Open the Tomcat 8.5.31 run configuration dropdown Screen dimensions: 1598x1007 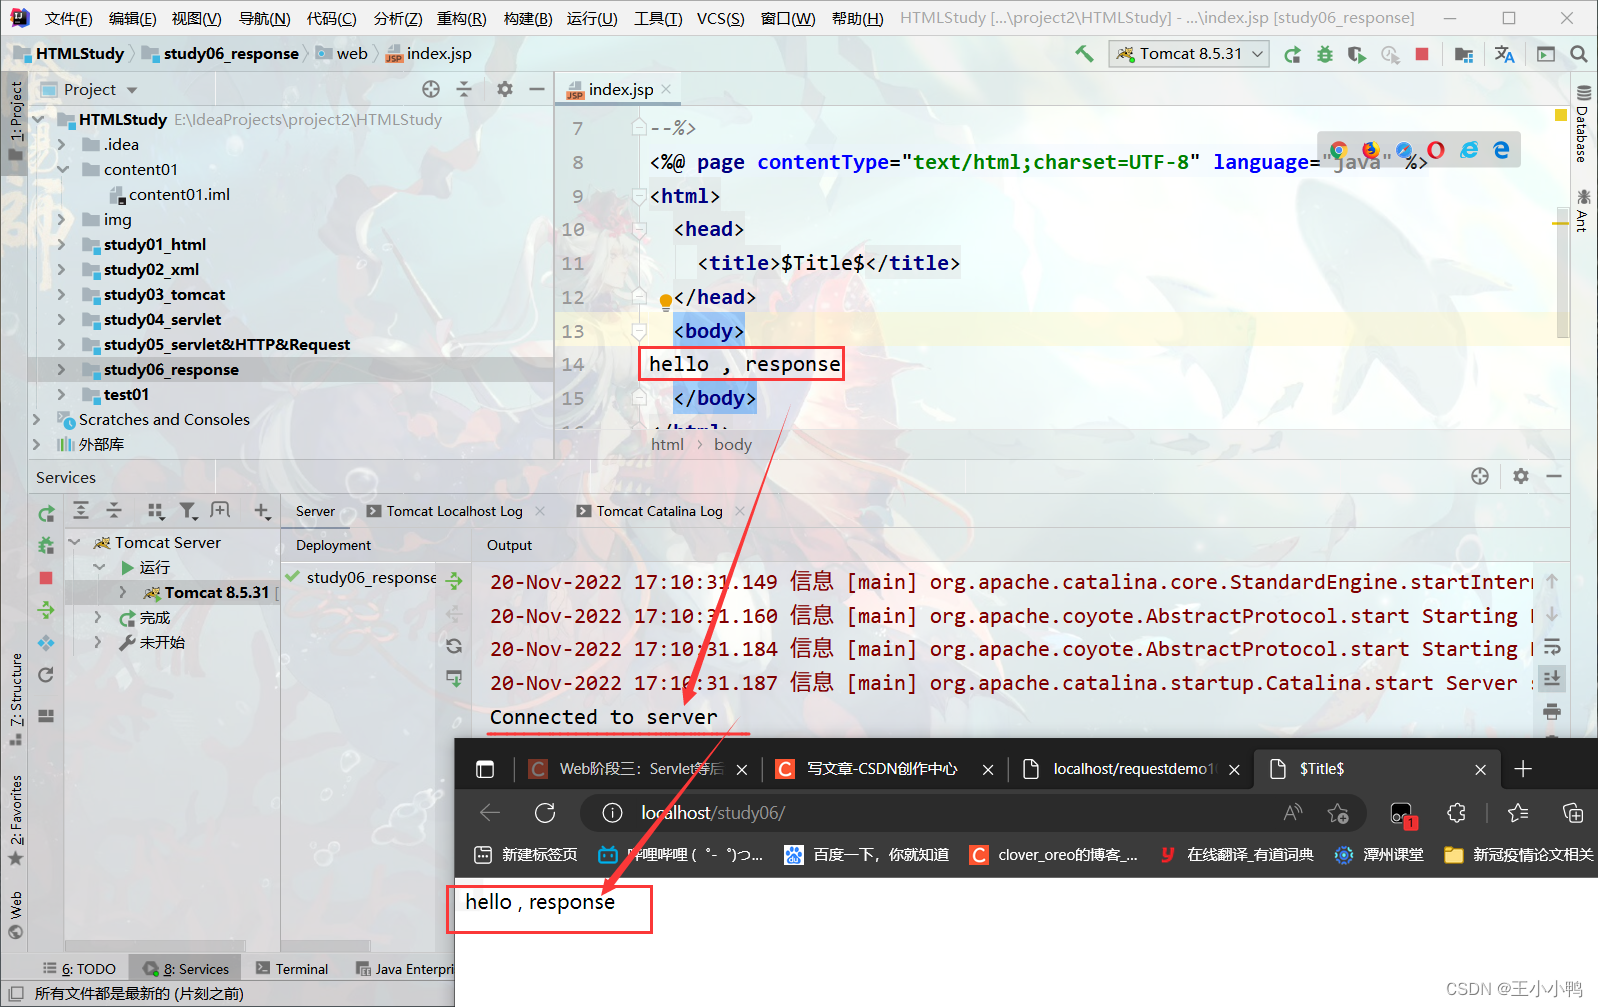1189,54
